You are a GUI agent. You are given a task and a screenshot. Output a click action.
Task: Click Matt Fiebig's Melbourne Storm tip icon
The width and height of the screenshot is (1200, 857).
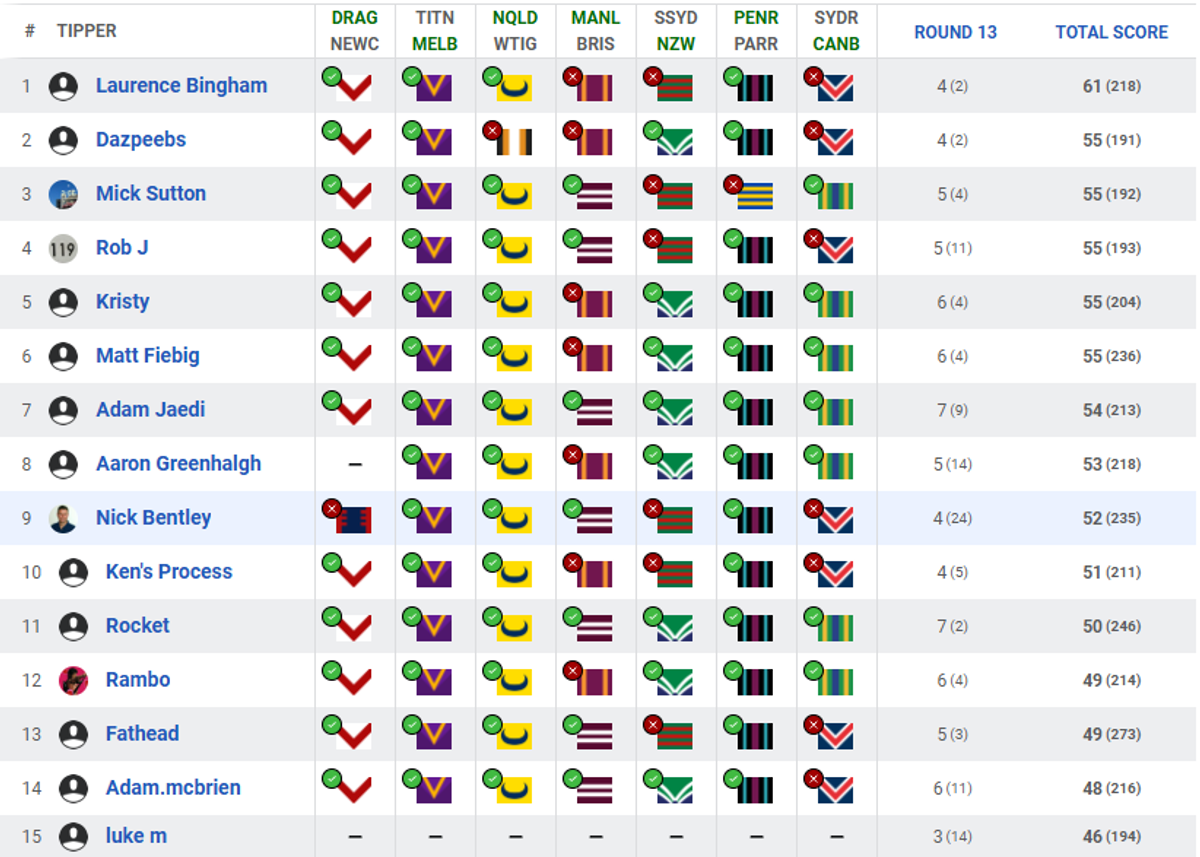[427, 354]
